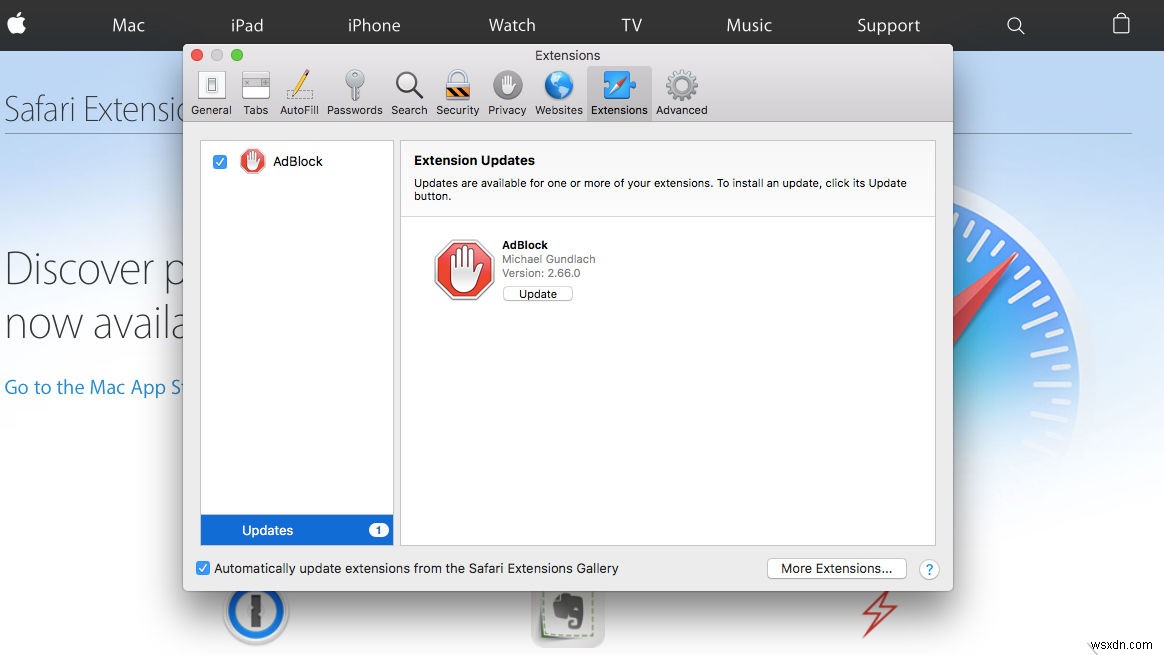
Task: Click the Updates count badge showing 1
Action: pos(379,530)
